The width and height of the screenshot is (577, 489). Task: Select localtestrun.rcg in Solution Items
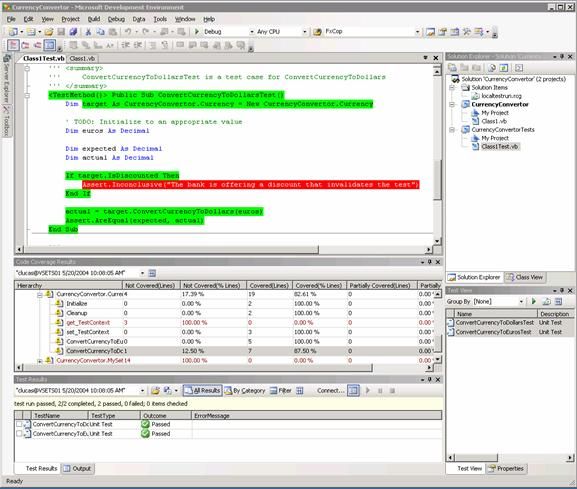pos(502,96)
